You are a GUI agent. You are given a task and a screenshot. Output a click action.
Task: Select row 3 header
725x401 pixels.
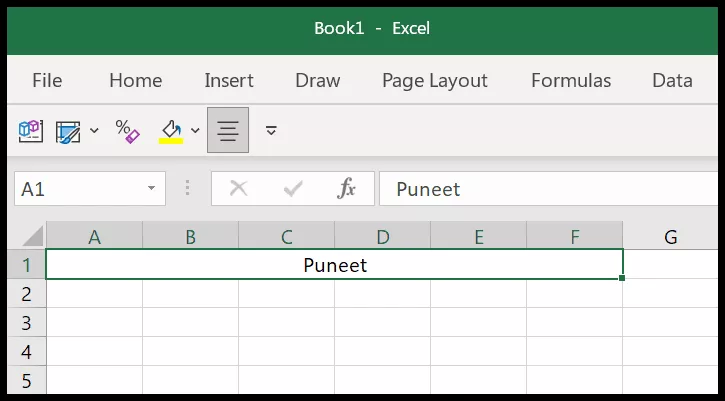[26, 322]
